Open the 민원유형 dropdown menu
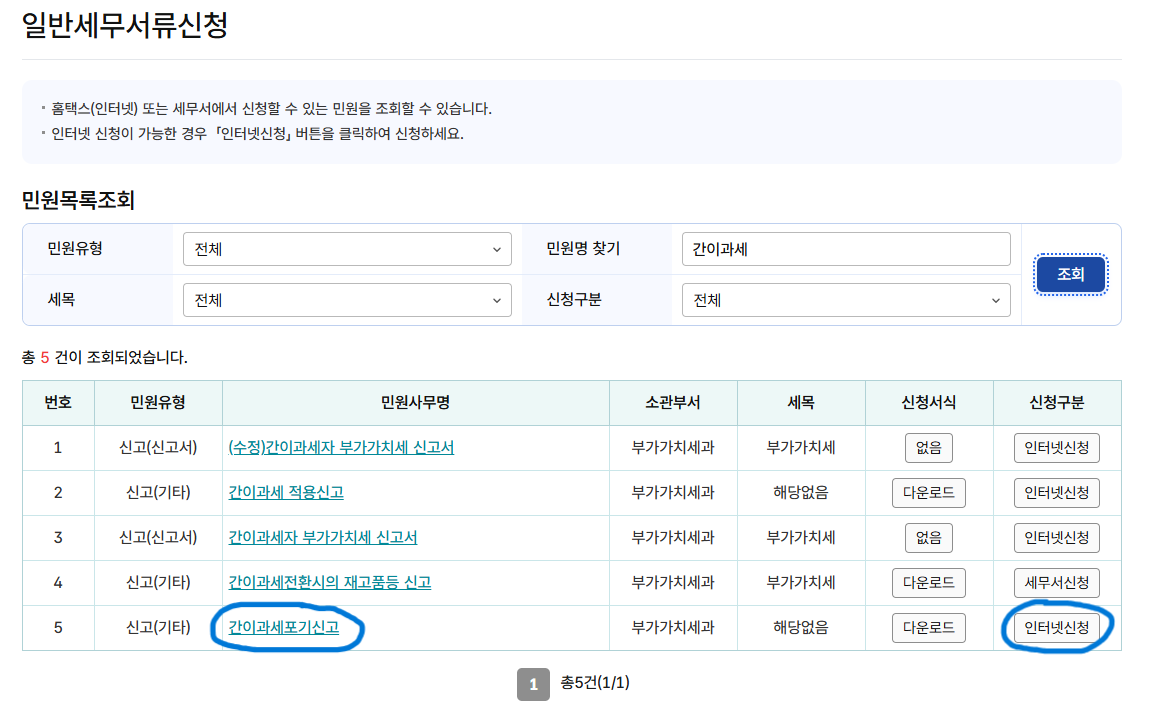Viewport: 1153px width, 711px height. click(346, 249)
